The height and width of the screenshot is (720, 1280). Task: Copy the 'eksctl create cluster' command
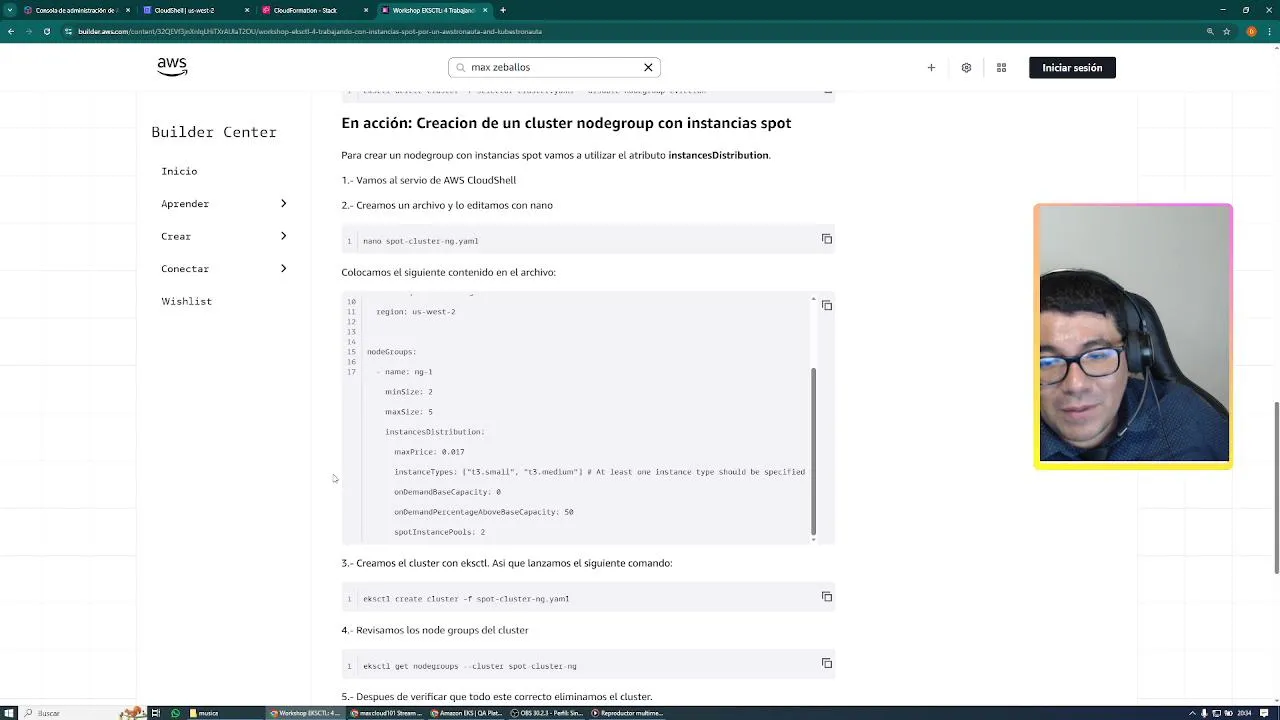point(827,597)
